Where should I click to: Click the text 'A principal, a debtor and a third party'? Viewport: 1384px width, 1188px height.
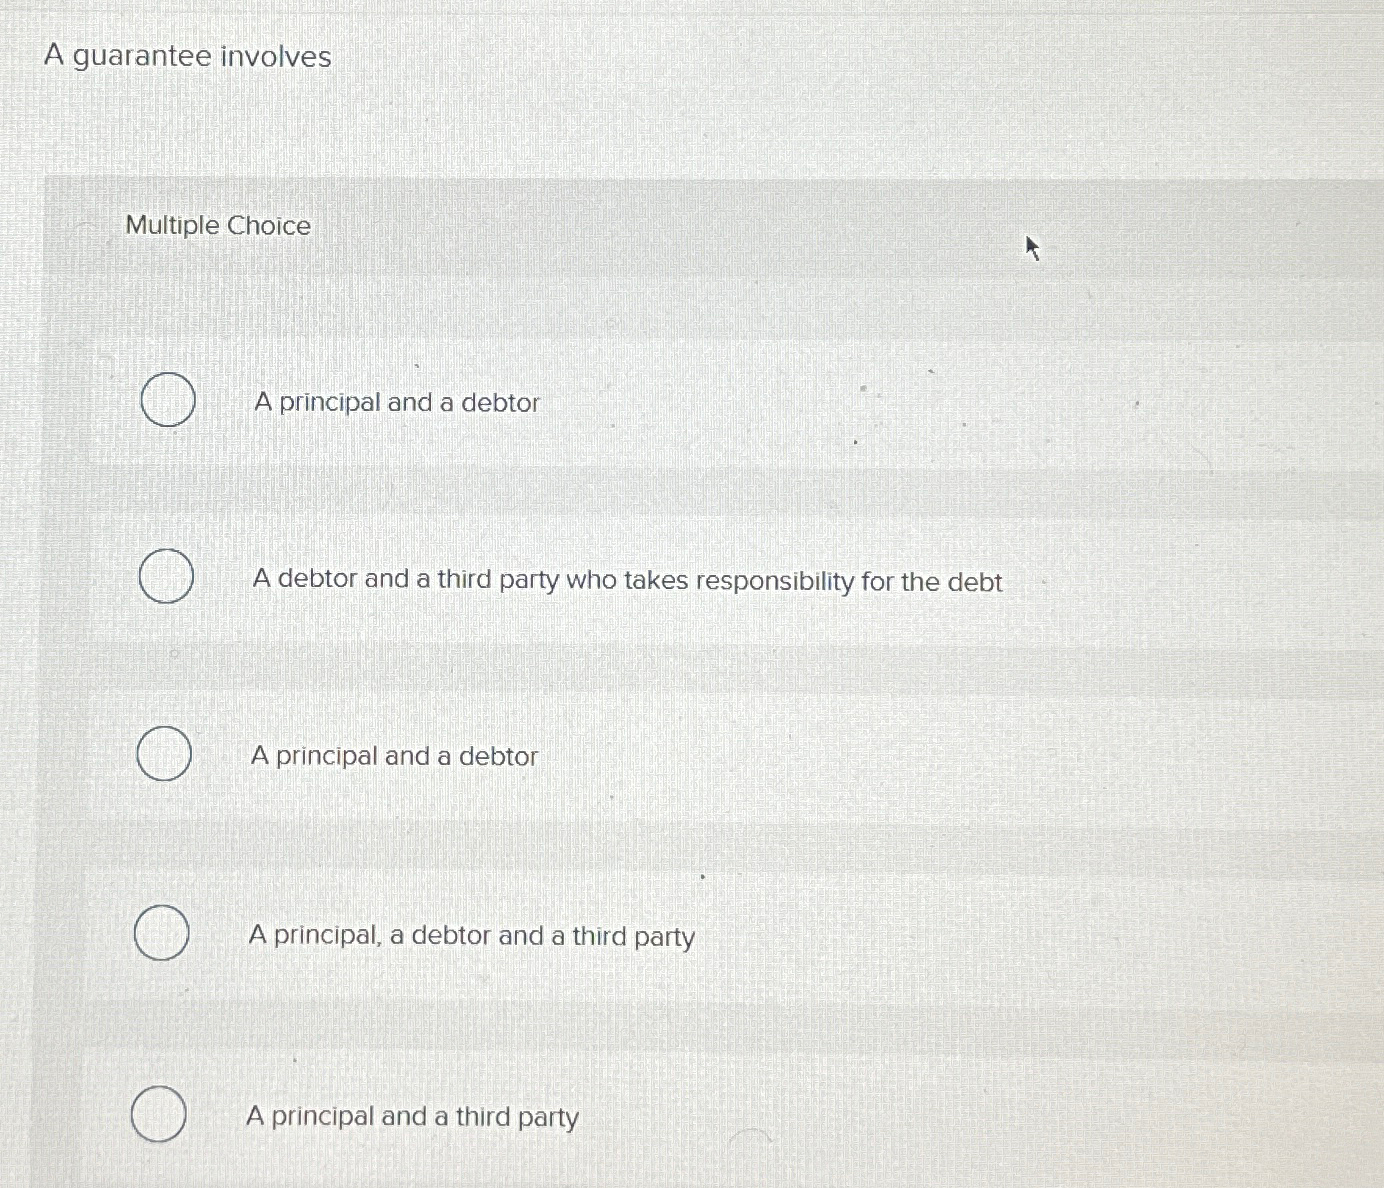pos(471,936)
